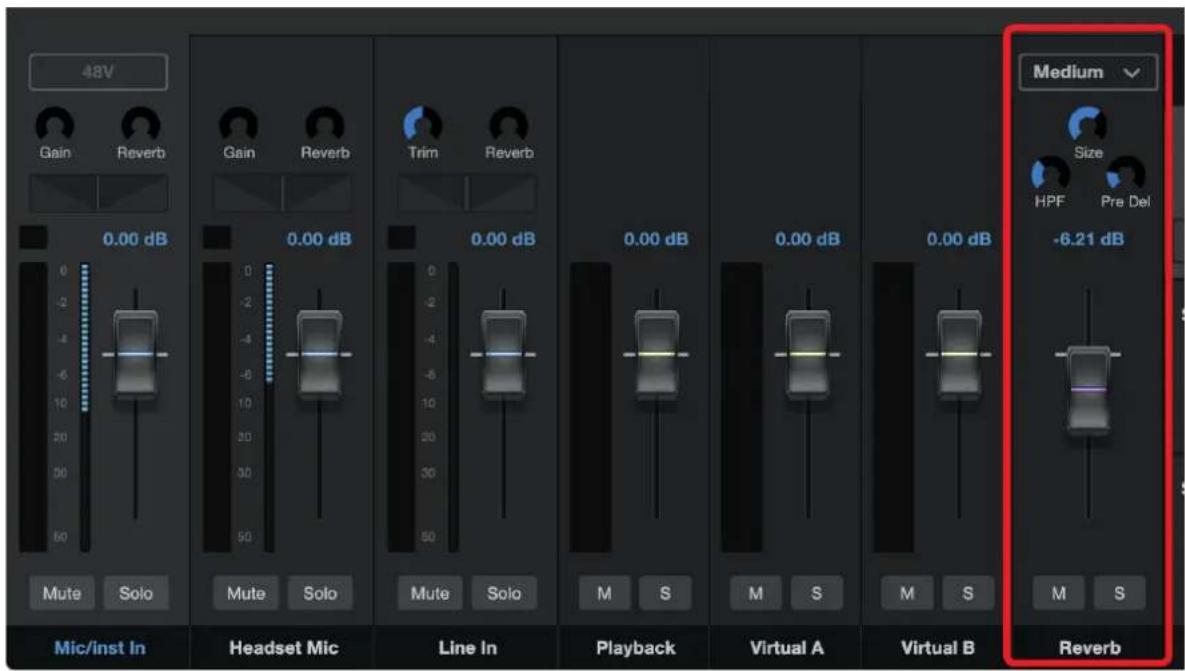Mute the Virtual A channel
The height and width of the screenshot is (671, 1185).
tap(756, 593)
